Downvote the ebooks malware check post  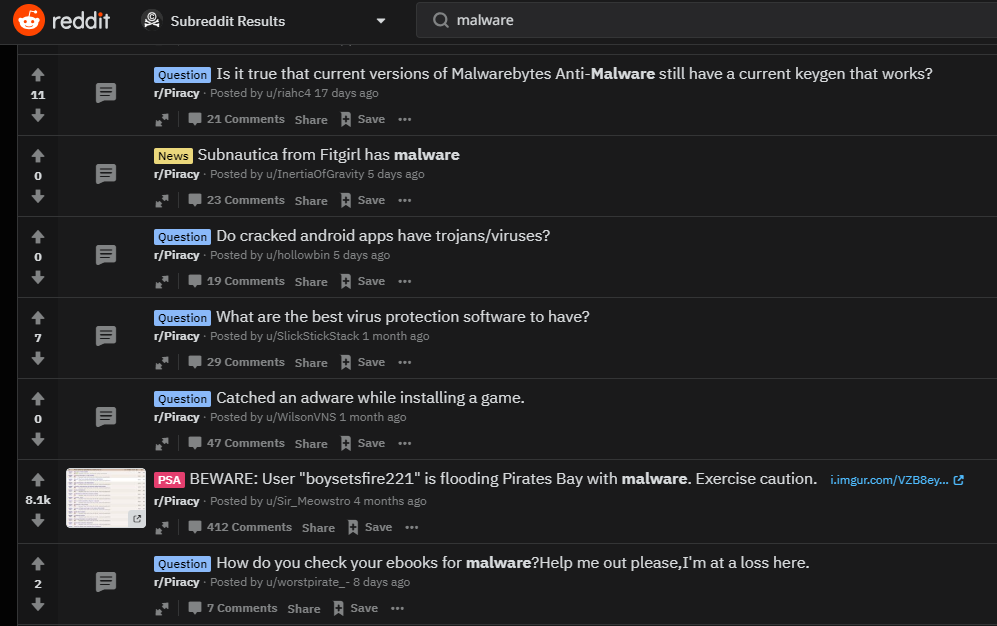pos(38,604)
